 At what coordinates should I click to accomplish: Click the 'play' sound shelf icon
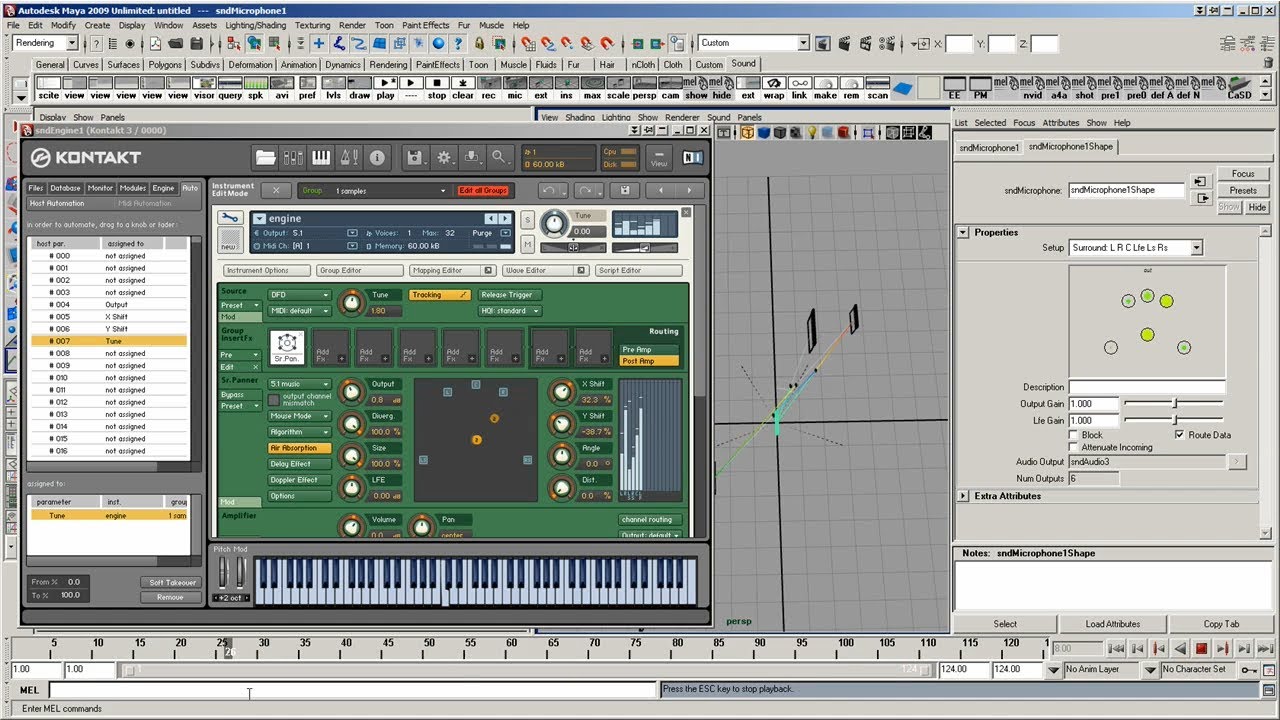point(386,89)
